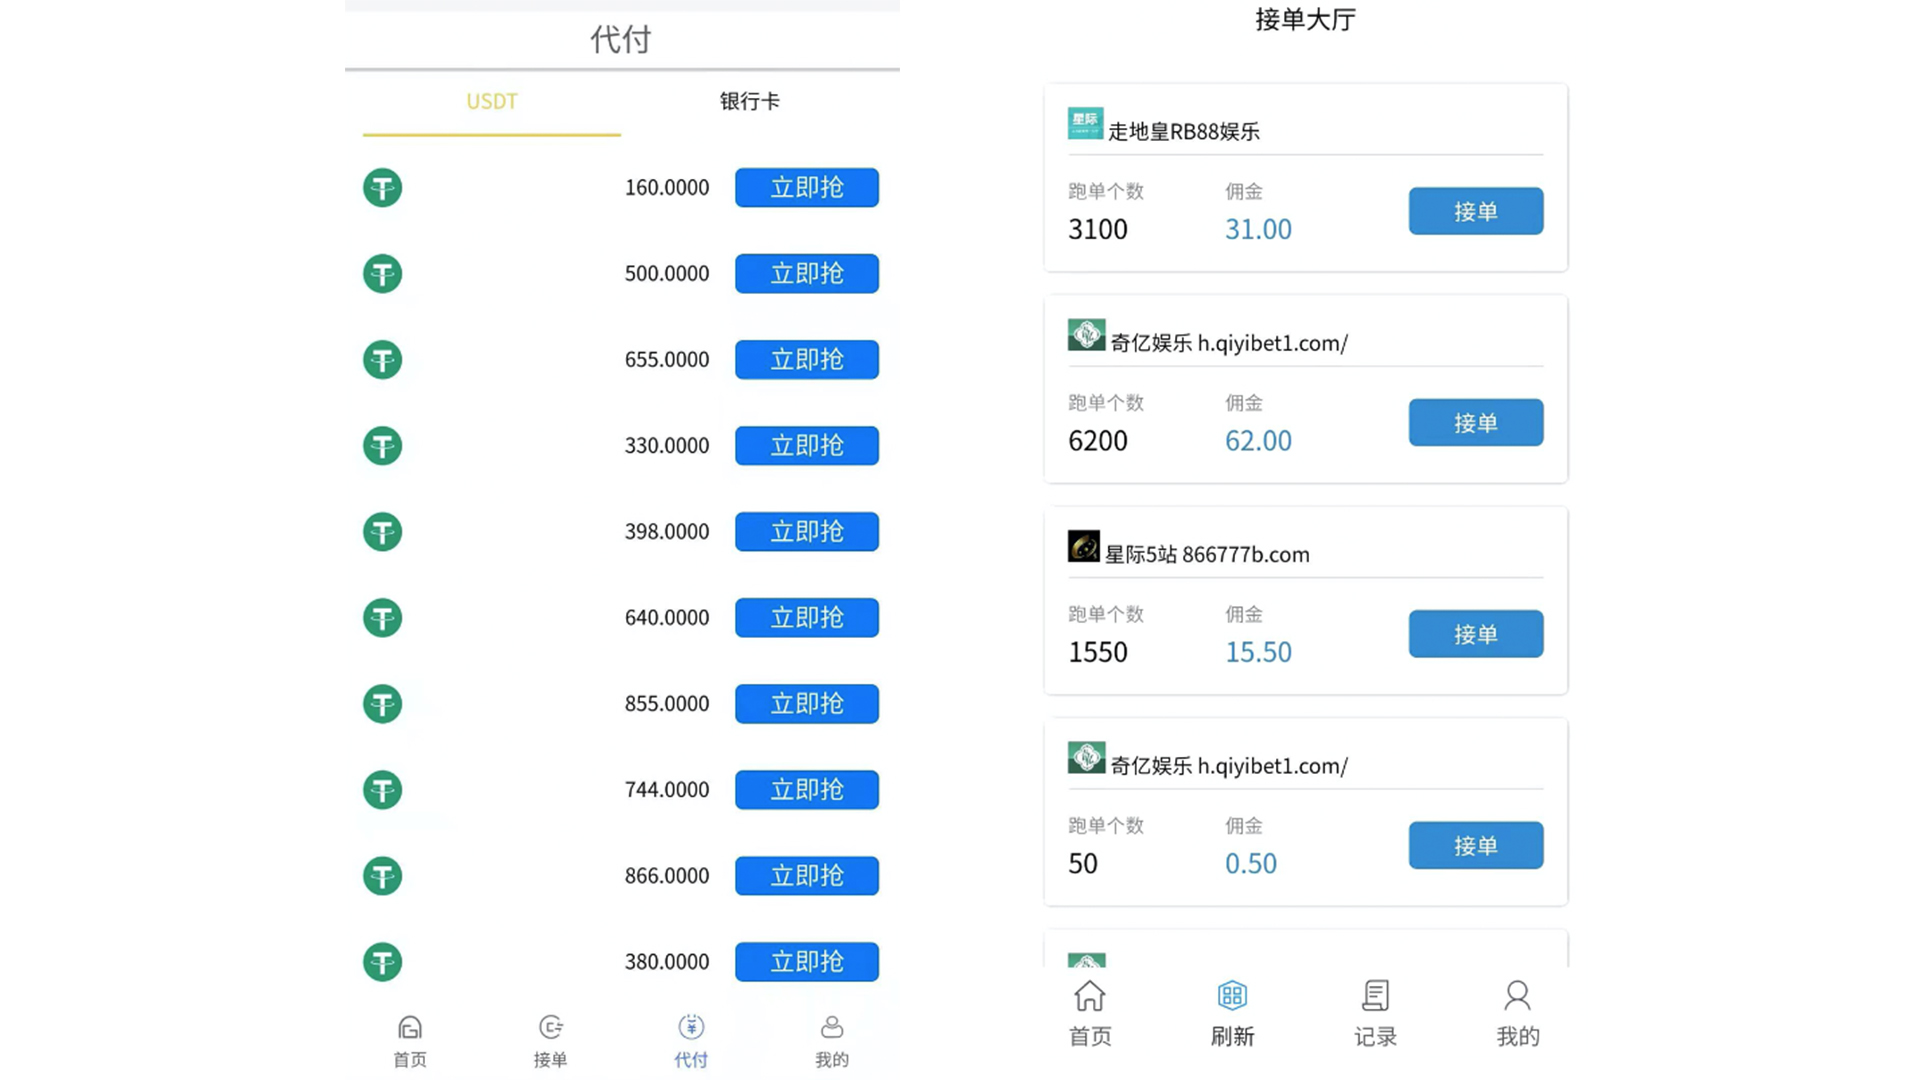The width and height of the screenshot is (1920, 1080).
Task: Grab the 500.0000 order with 立即抢
Action: pyautogui.click(x=807, y=274)
